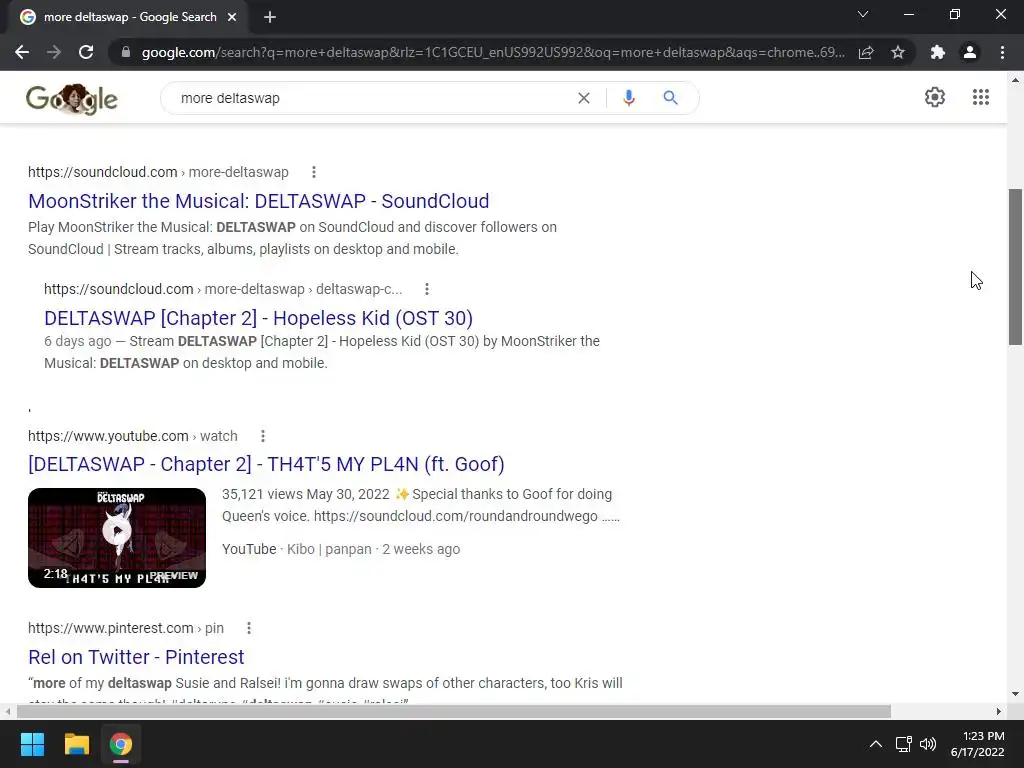Click the soundcloud.com › more-deltaswap URL
The width and height of the screenshot is (1024, 768).
click(x=158, y=172)
